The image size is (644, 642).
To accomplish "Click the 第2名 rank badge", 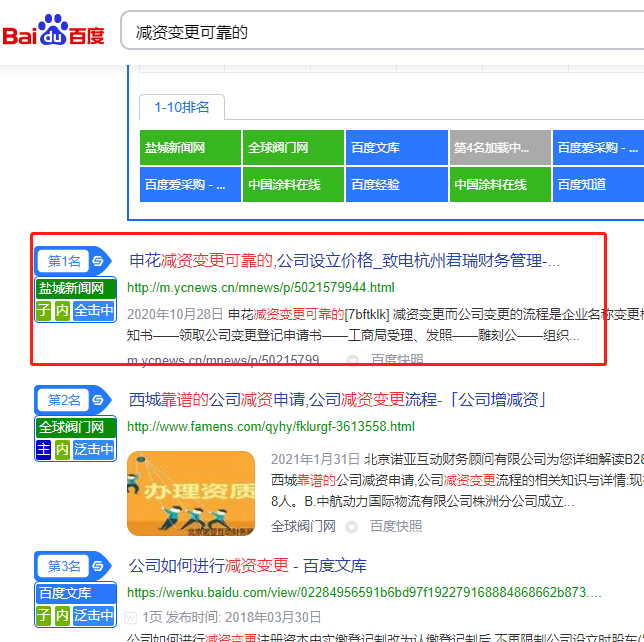I will click(x=64, y=400).
